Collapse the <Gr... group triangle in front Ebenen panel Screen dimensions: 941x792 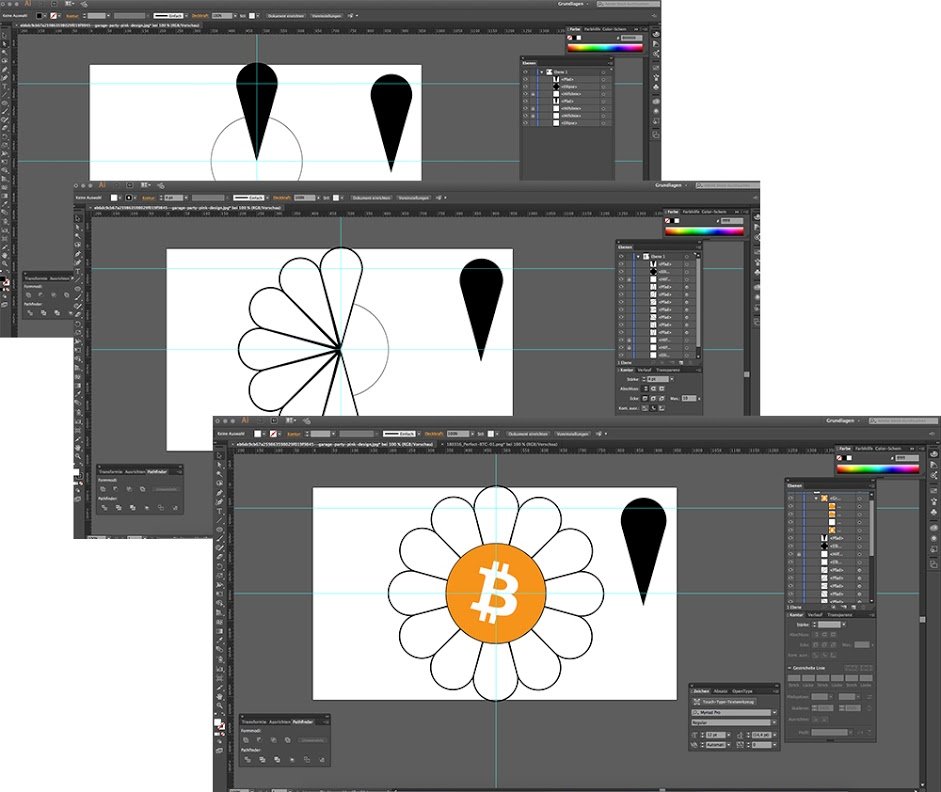pyautogui.click(x=816, y=498)
